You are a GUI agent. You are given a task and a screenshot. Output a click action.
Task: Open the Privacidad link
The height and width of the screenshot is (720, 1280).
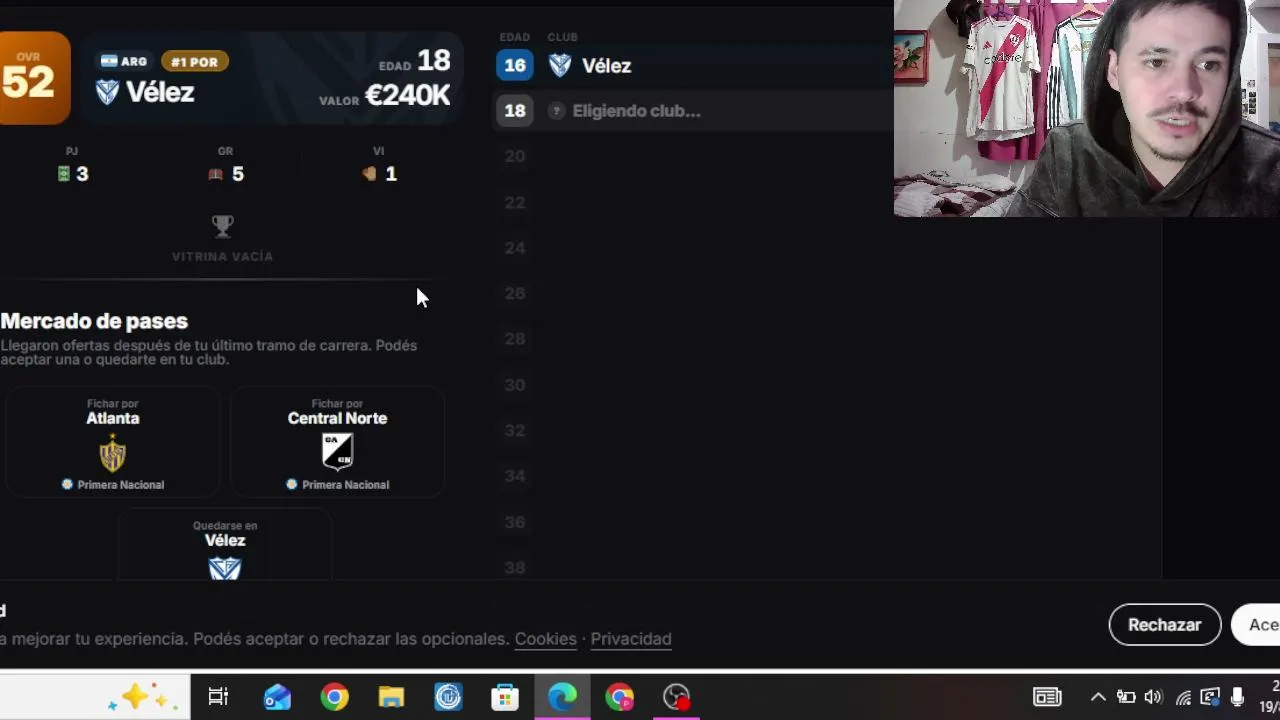[x=631, y=639]
